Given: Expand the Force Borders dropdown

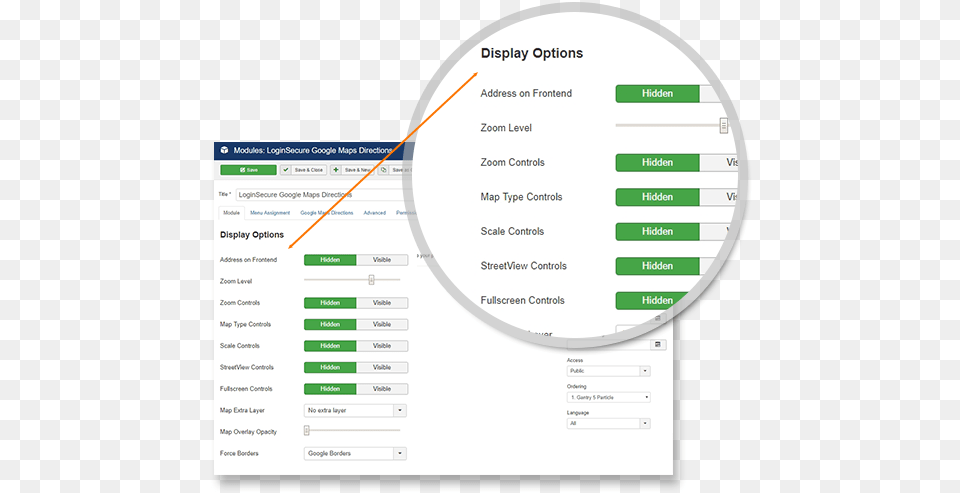Looking at the screenshot, I should coord(355,453).
